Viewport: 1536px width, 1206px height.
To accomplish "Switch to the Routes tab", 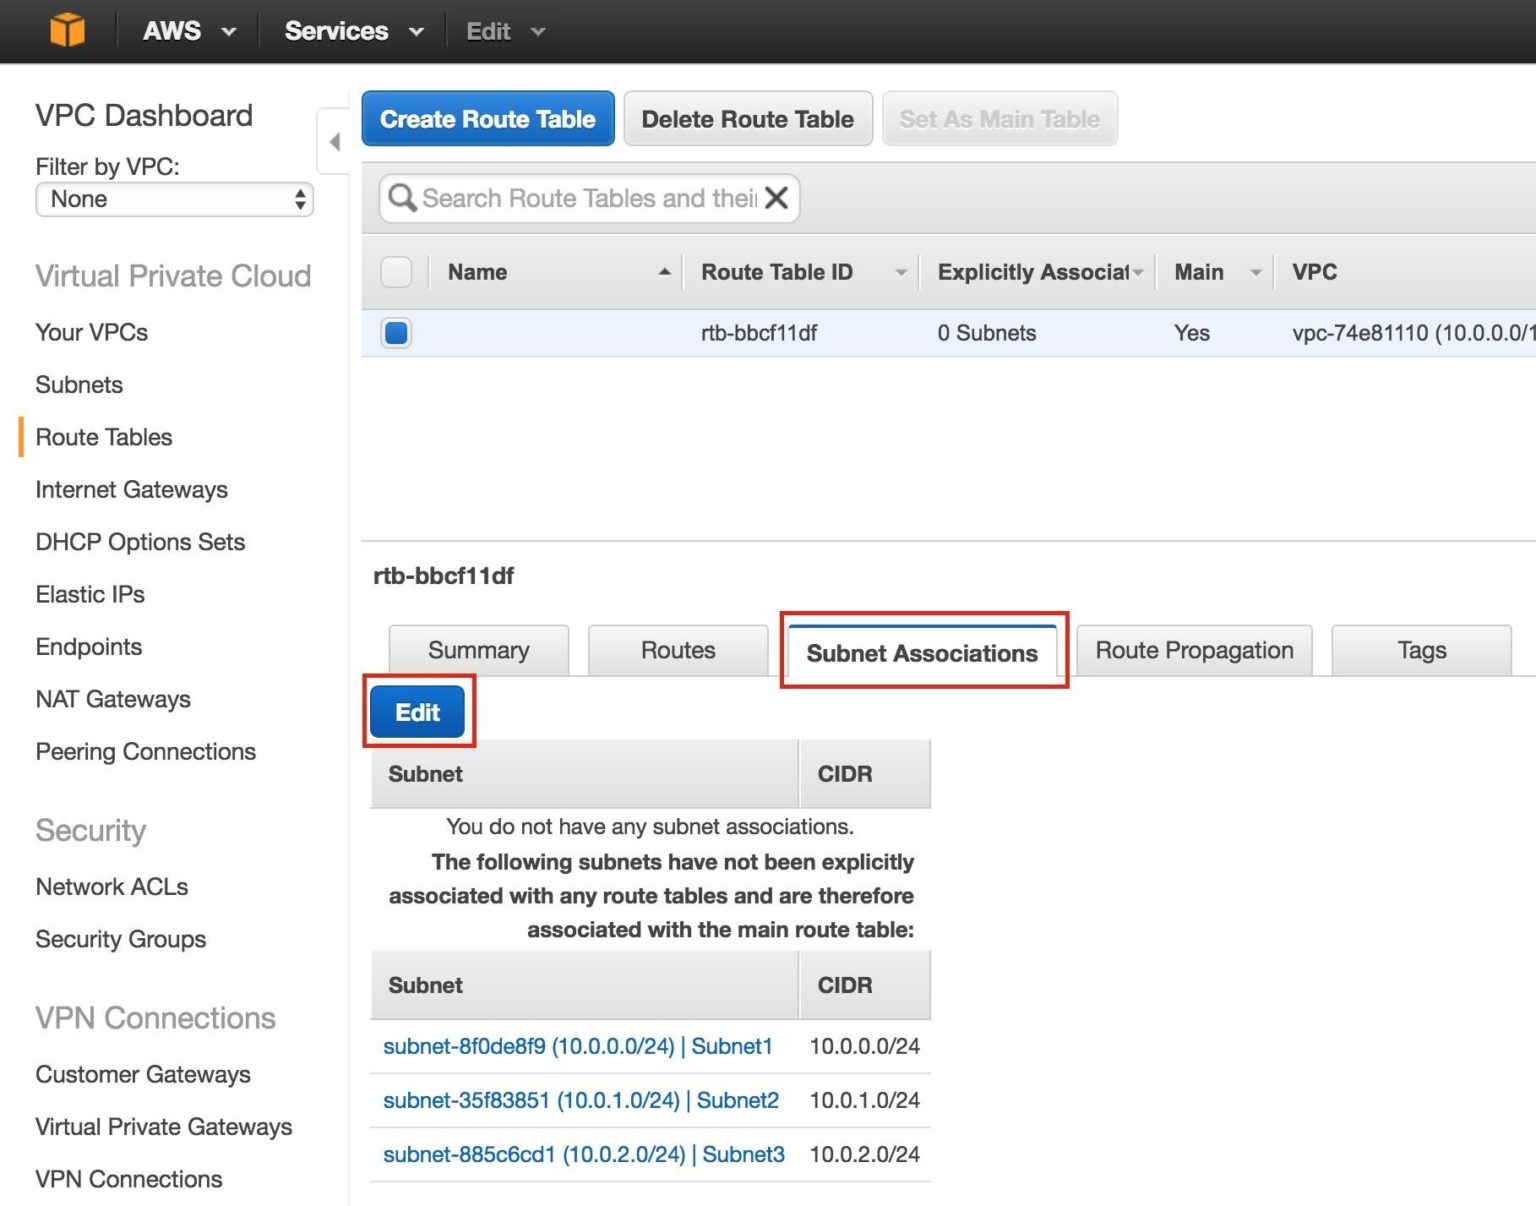I will (678, 651).
